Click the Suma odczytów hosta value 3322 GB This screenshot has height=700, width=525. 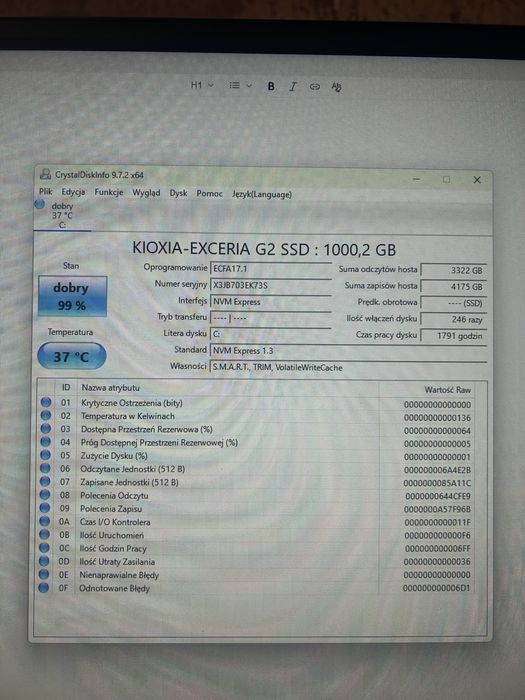pos(454,270)
